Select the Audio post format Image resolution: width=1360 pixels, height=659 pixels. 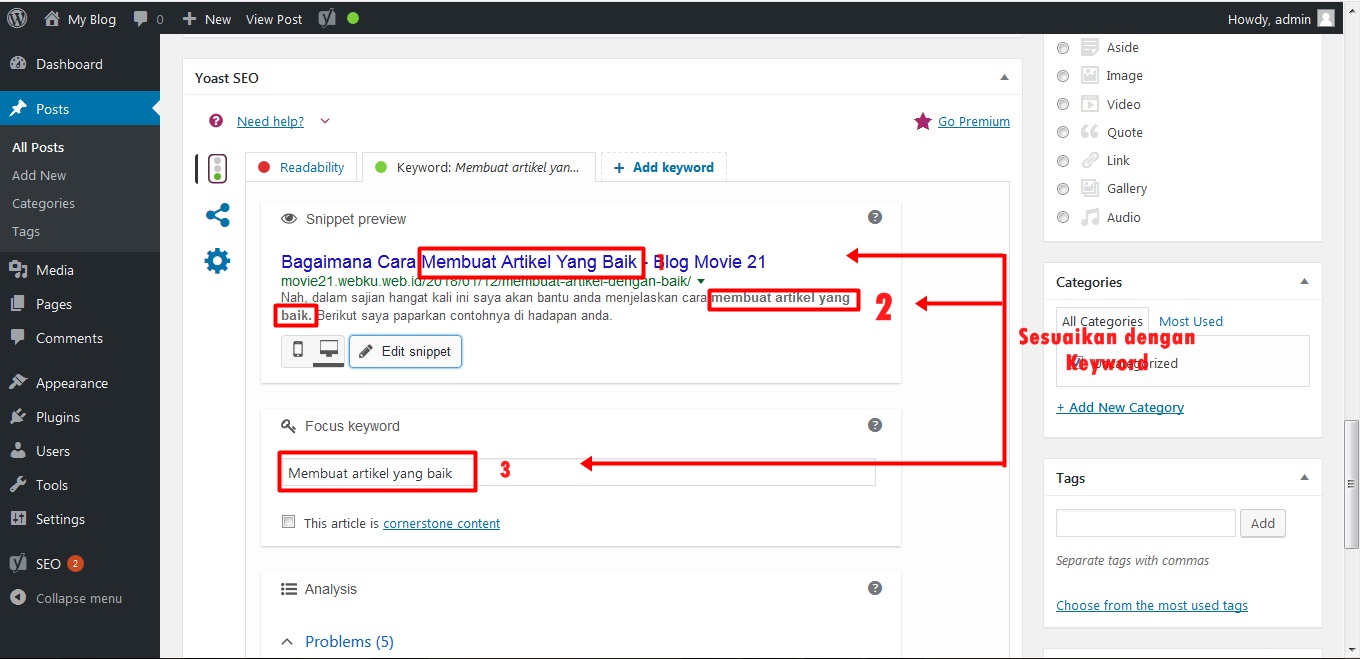point(1063,217)
